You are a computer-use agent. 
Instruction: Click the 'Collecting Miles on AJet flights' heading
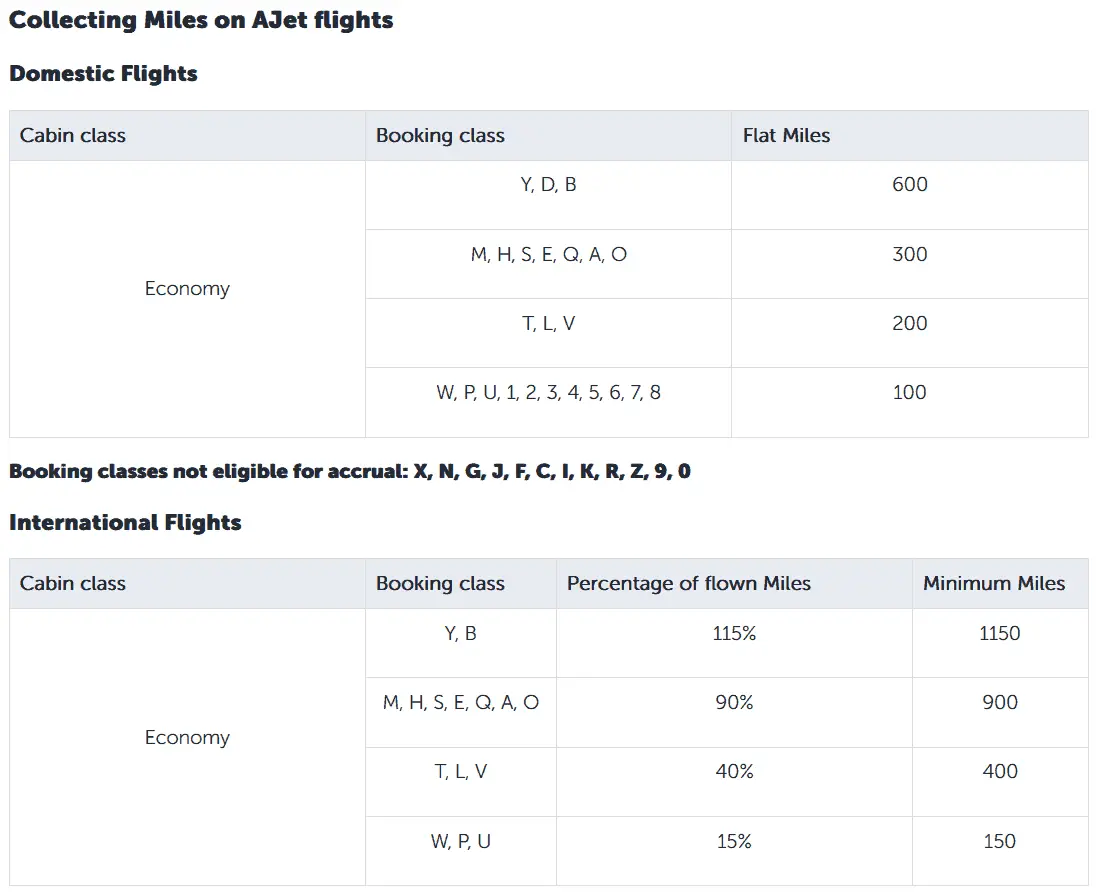point(201,21)
